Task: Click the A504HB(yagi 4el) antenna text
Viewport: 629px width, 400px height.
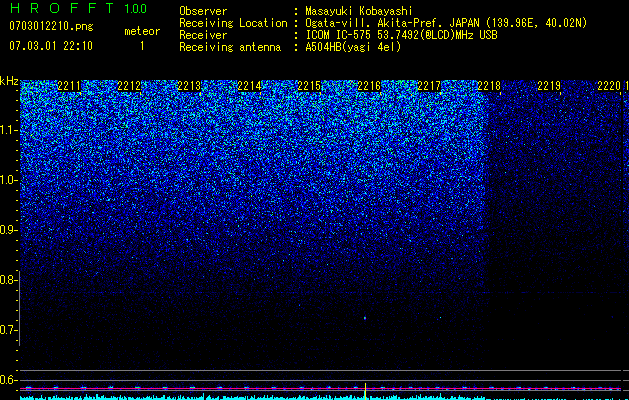Action: coord(353,47)
